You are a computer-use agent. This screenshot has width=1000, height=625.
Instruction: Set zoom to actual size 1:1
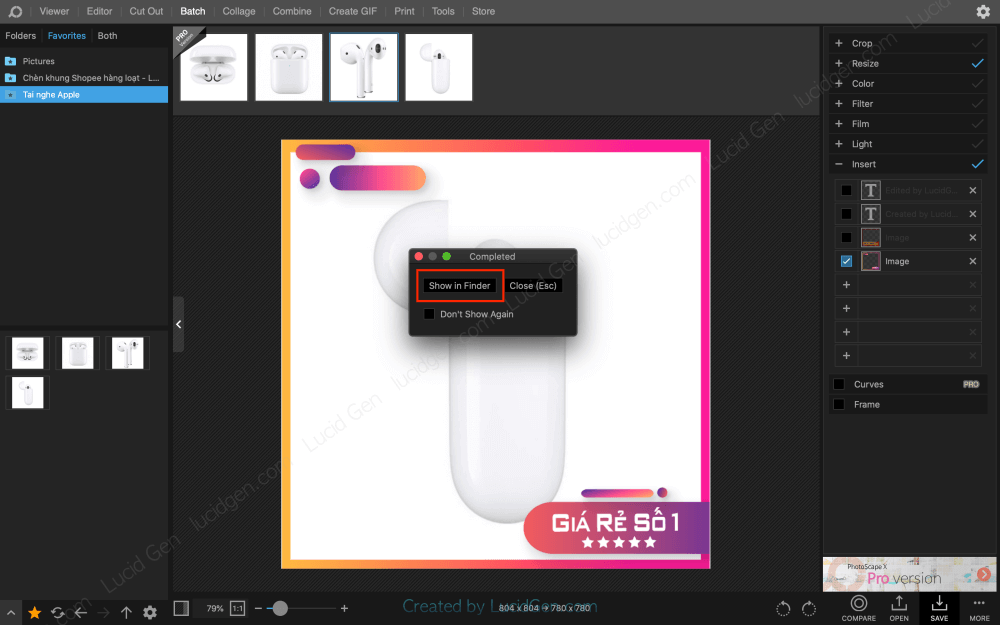coord(237,608)
